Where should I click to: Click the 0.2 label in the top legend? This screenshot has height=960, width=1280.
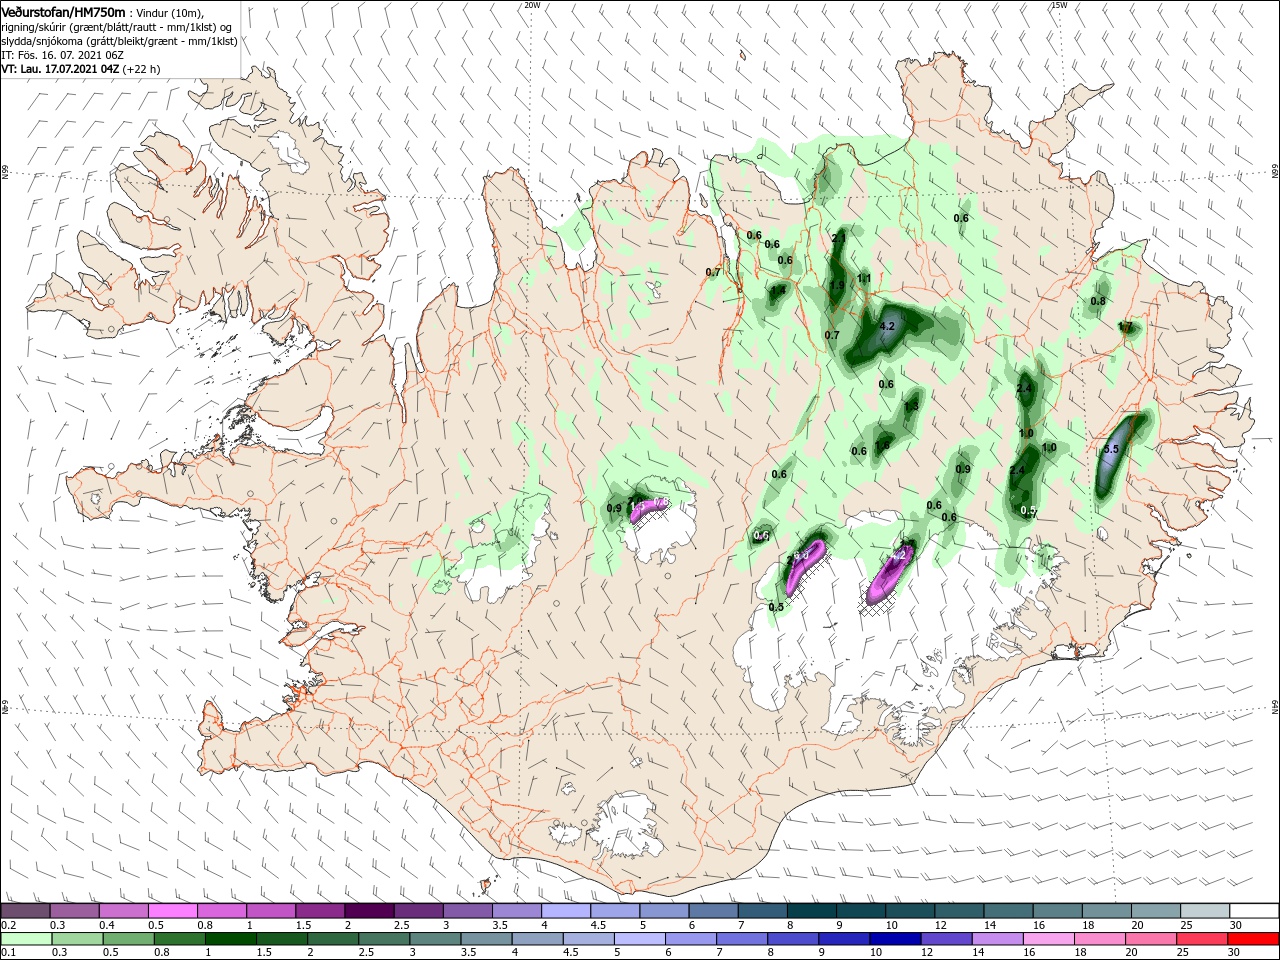tap(8, 925)
